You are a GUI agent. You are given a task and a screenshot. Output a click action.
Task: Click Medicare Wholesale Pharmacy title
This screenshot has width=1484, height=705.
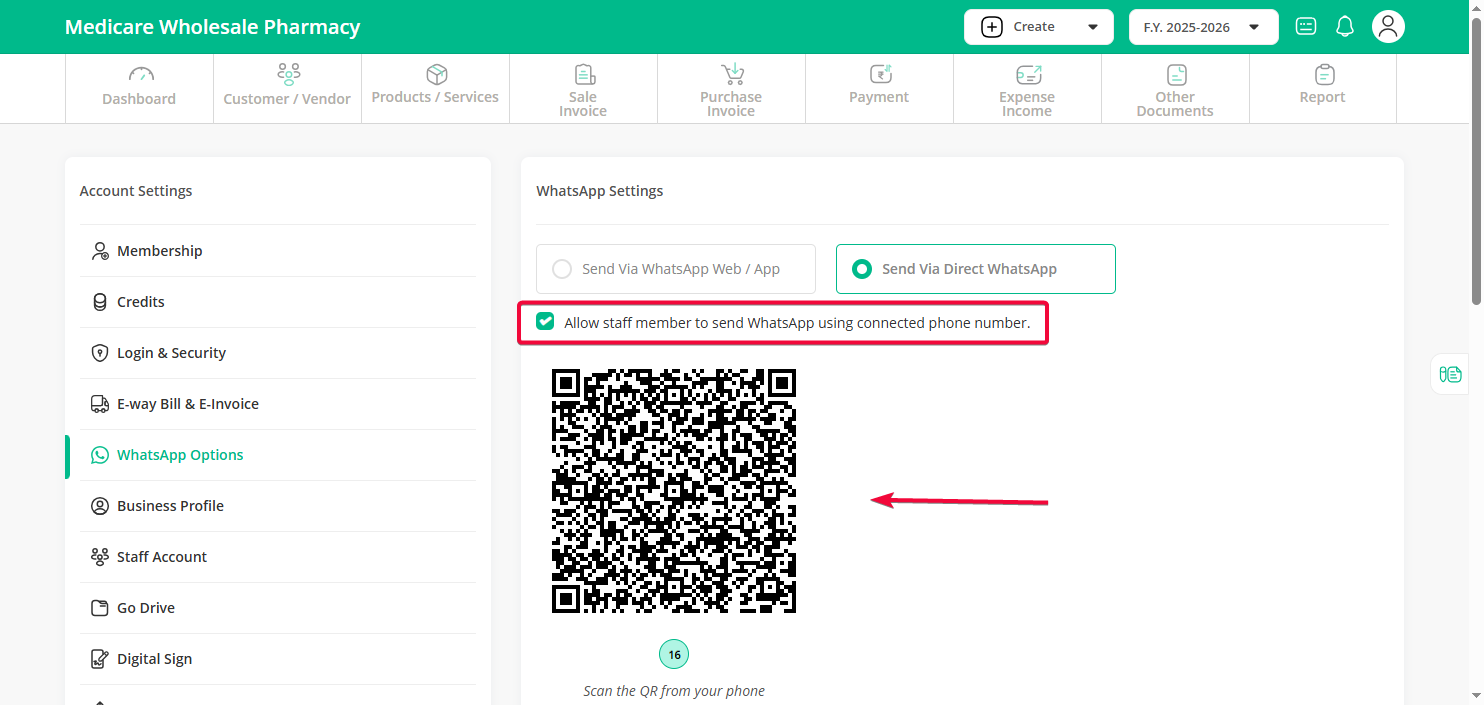point(212,27)
